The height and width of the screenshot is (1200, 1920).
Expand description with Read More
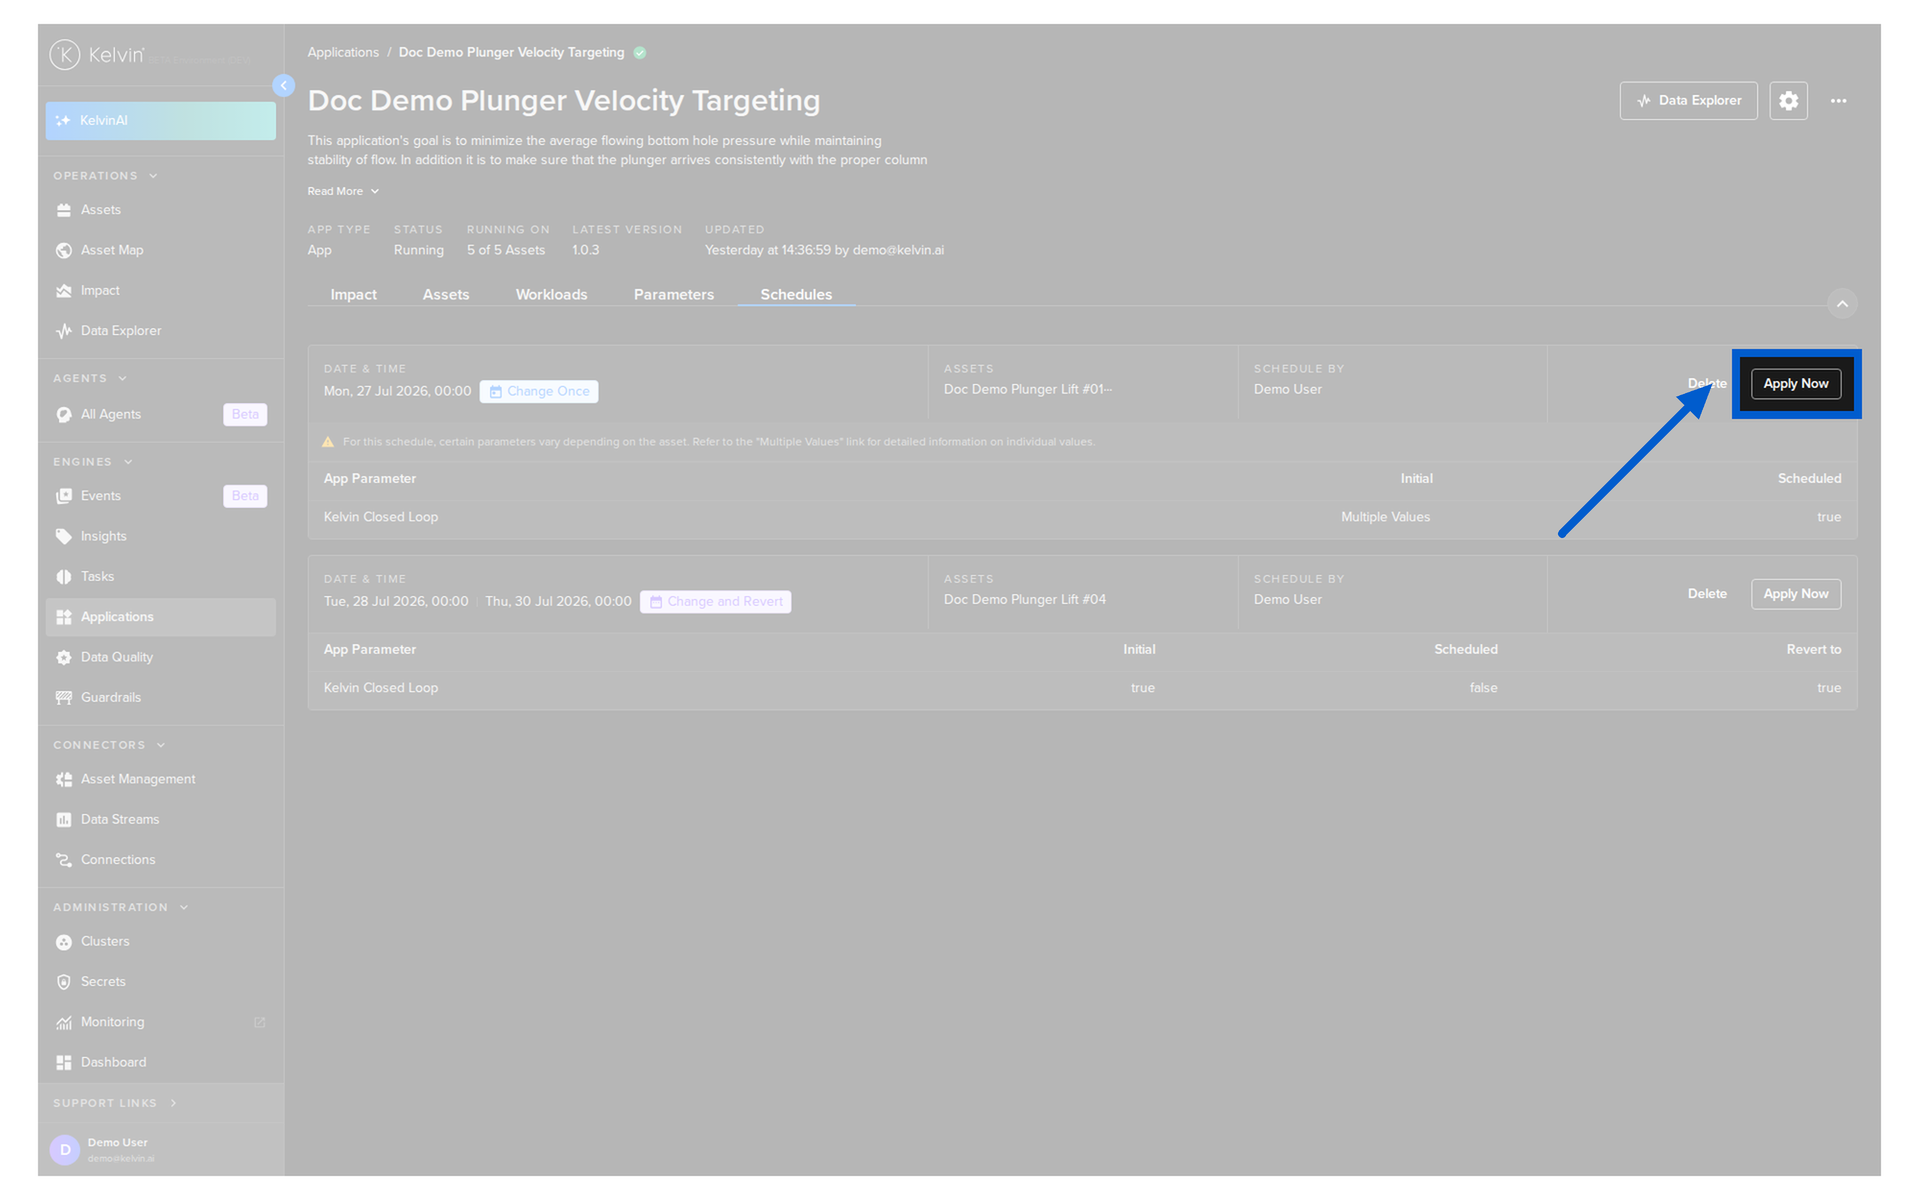pyautogui.click(x=343, y=192)
